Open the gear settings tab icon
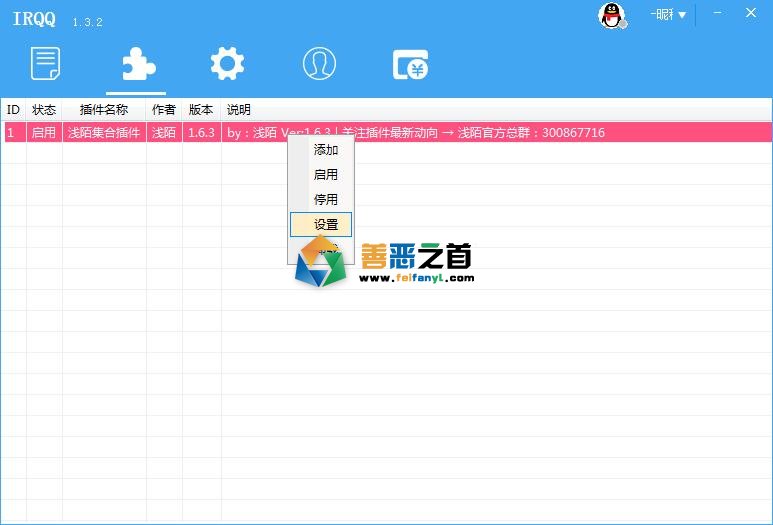The image size is (773, 525). tap(227, 64)
